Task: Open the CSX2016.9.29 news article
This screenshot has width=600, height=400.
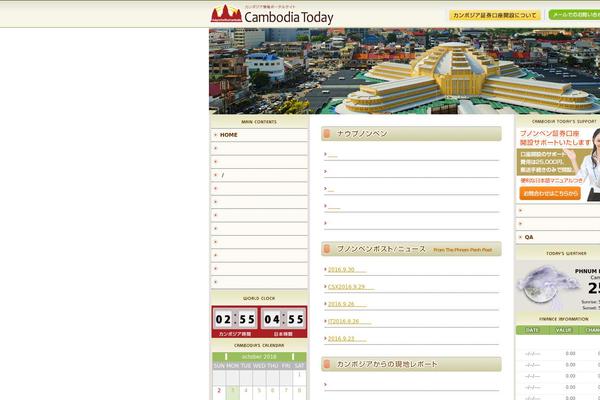Action: tap(351, 287)
